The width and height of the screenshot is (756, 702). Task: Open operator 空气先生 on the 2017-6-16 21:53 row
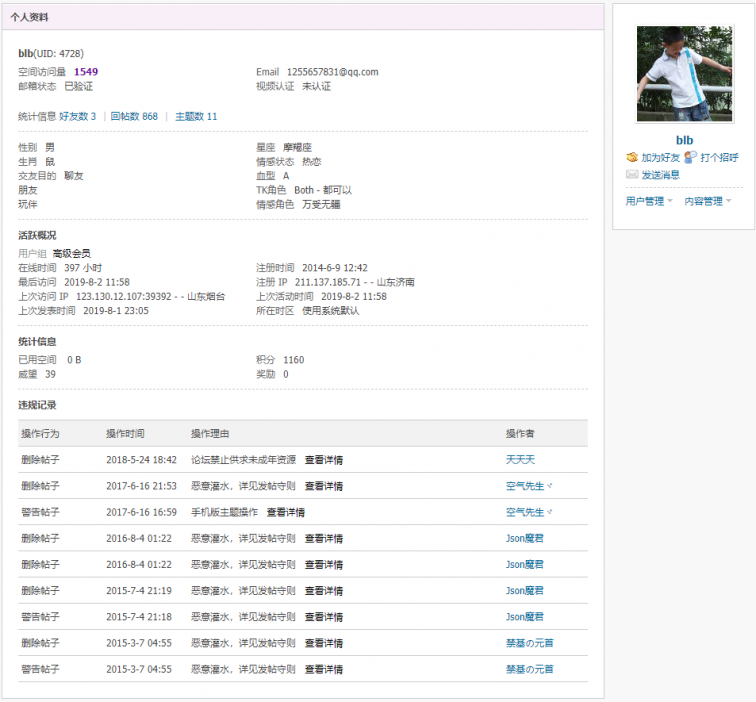pos(525,486)
